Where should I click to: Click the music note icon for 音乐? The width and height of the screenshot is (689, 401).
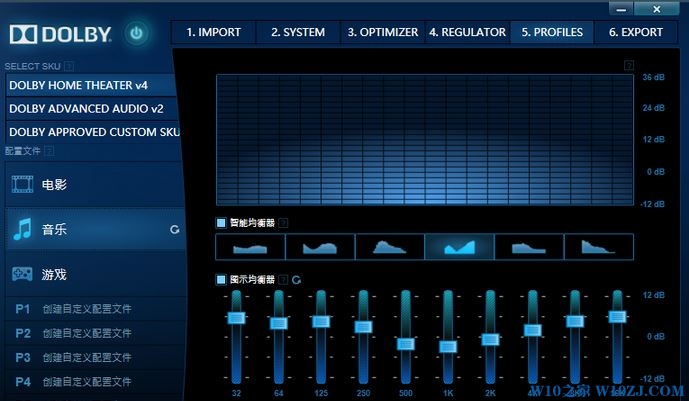[22, 229]
